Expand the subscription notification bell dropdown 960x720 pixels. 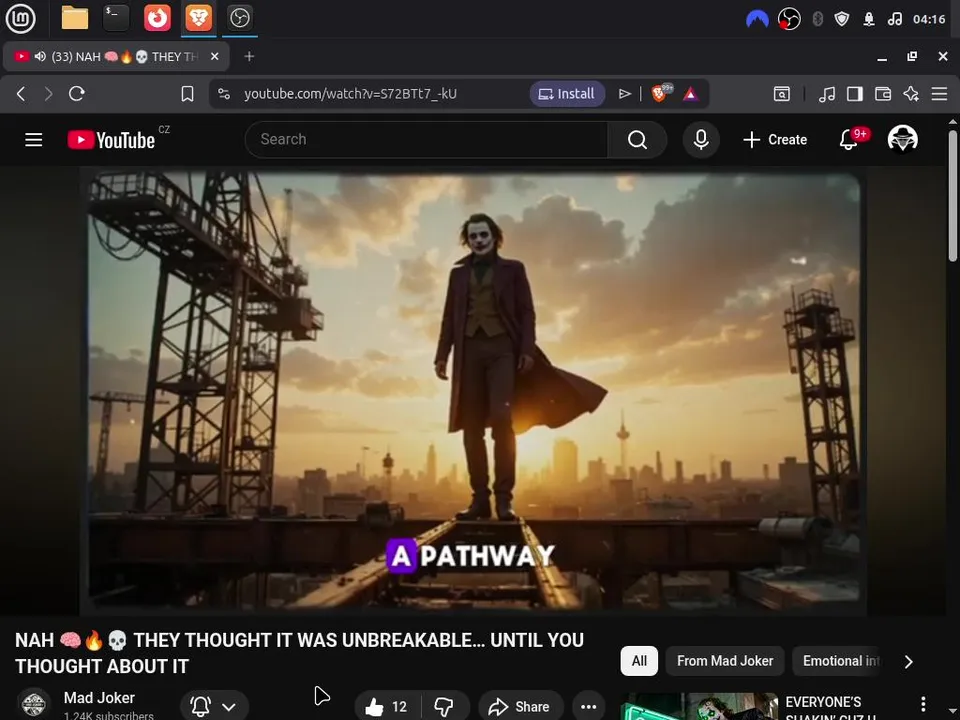tap(214, 706)
